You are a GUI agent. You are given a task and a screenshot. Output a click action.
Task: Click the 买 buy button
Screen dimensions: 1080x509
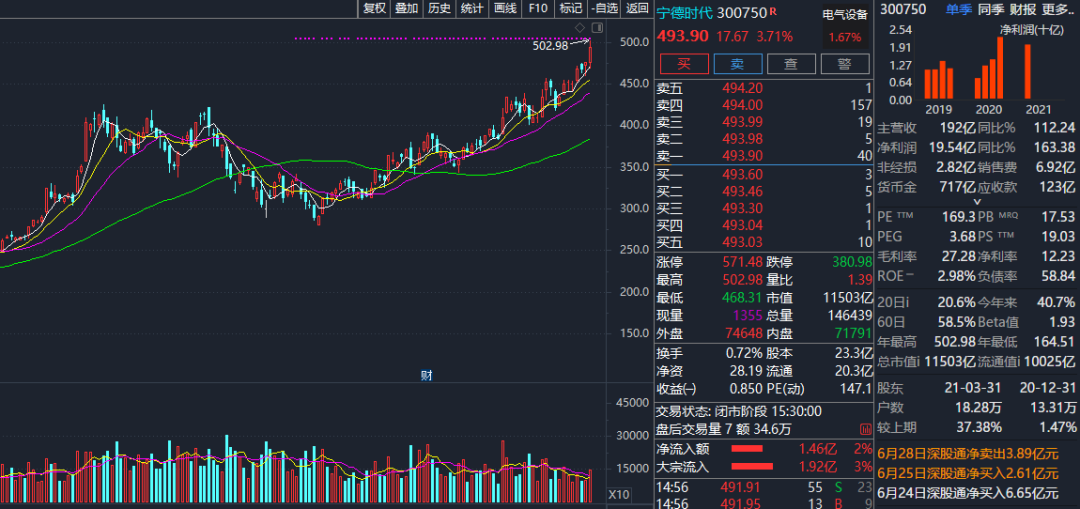(x=683, y=64)
